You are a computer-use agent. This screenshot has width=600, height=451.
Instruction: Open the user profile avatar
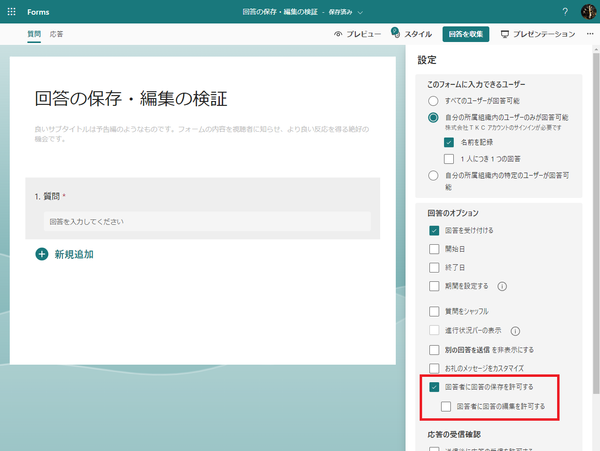pyautogui.click(x=589, y=12)
